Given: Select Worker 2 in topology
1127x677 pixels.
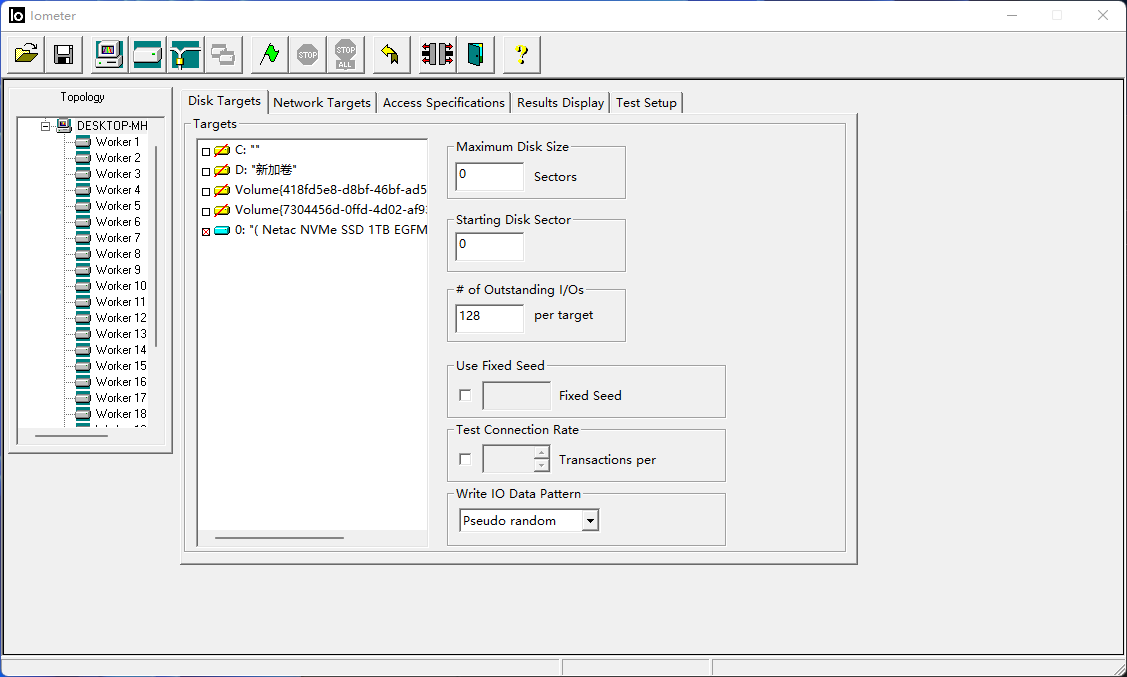Looking at the screenshot, I should click(x=118, y=158).
